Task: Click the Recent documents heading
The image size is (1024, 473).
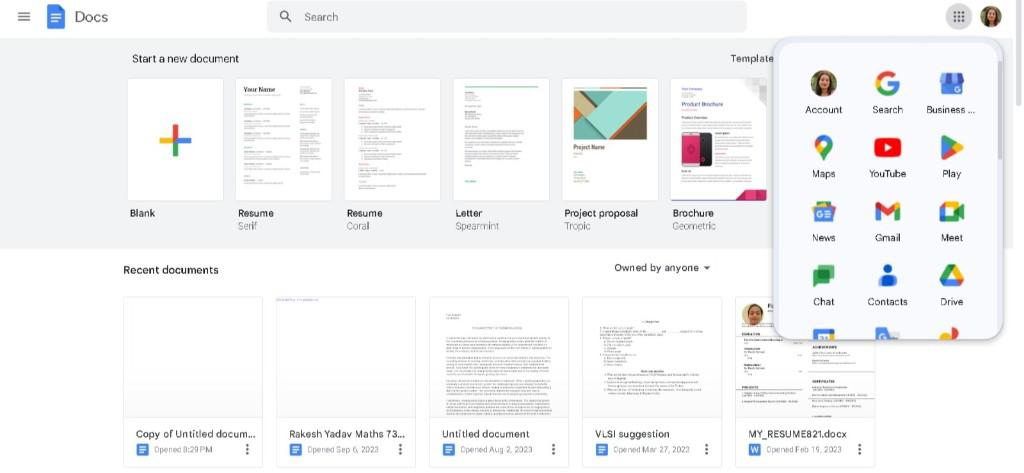Action: click(171, 270)
